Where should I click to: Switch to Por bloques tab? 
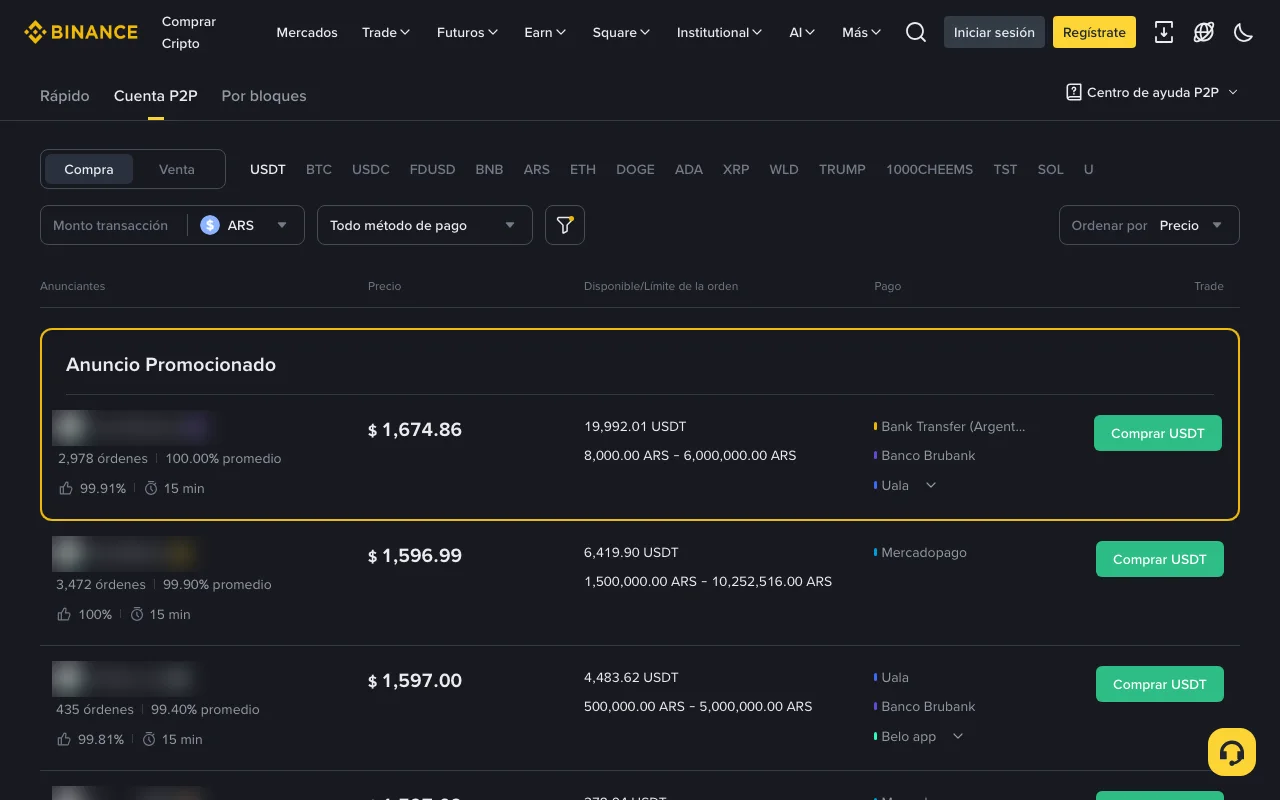(x=264, y=96)
